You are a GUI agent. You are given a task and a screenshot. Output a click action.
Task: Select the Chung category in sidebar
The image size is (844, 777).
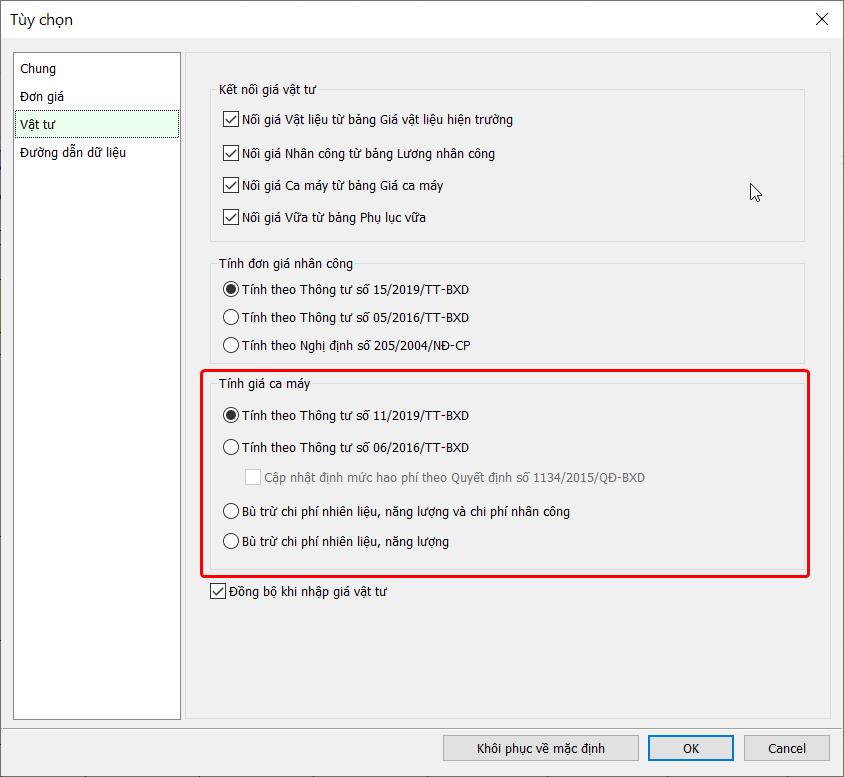(38, 69)
